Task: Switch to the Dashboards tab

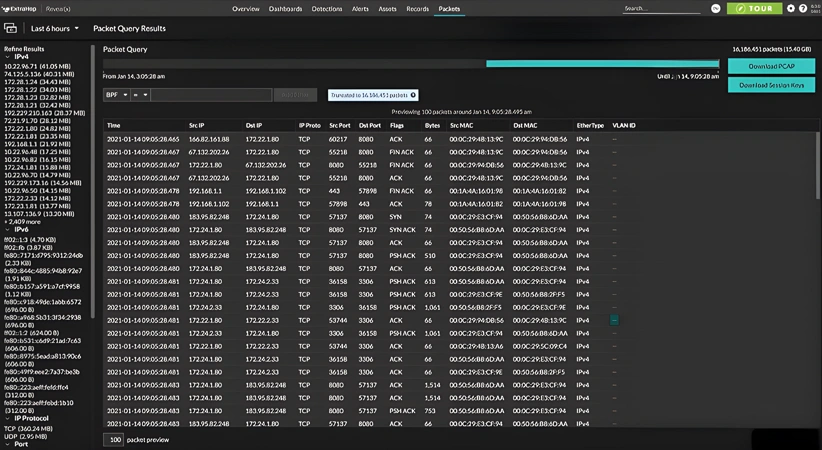Action: click(285, 9)
